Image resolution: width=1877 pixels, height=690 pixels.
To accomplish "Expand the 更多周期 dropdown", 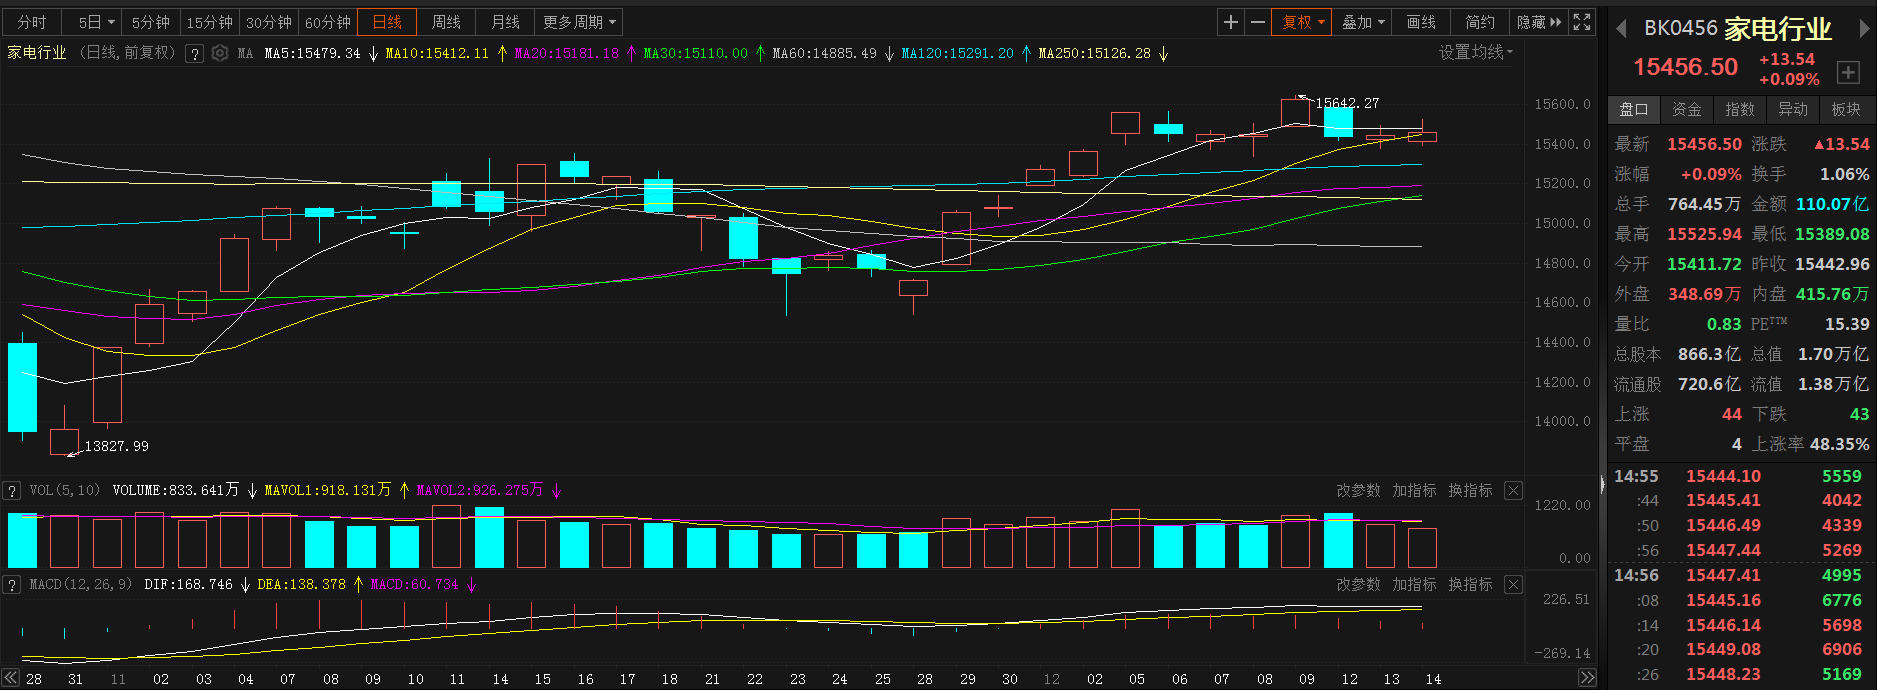I will pyautogui.click(x=580, y=22).
